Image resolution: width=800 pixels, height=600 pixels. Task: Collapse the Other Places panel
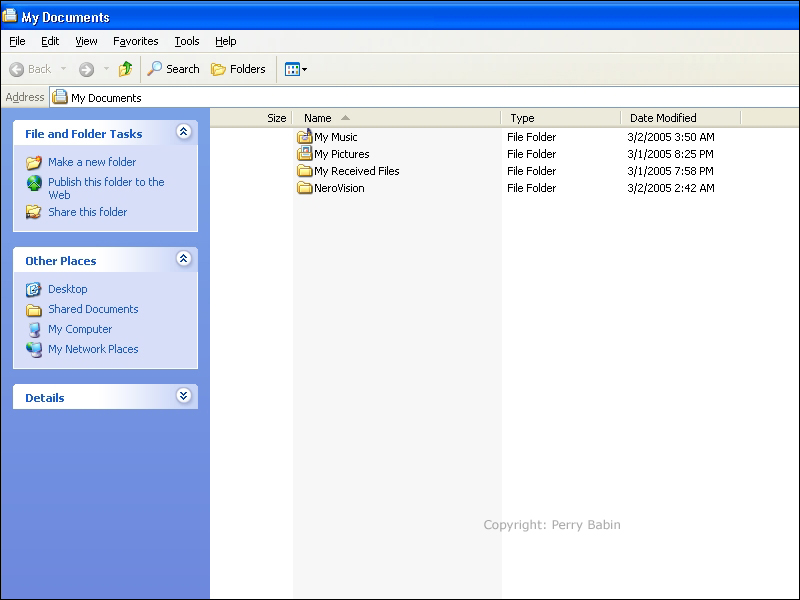pyautogui.click(x=184, y=259)
